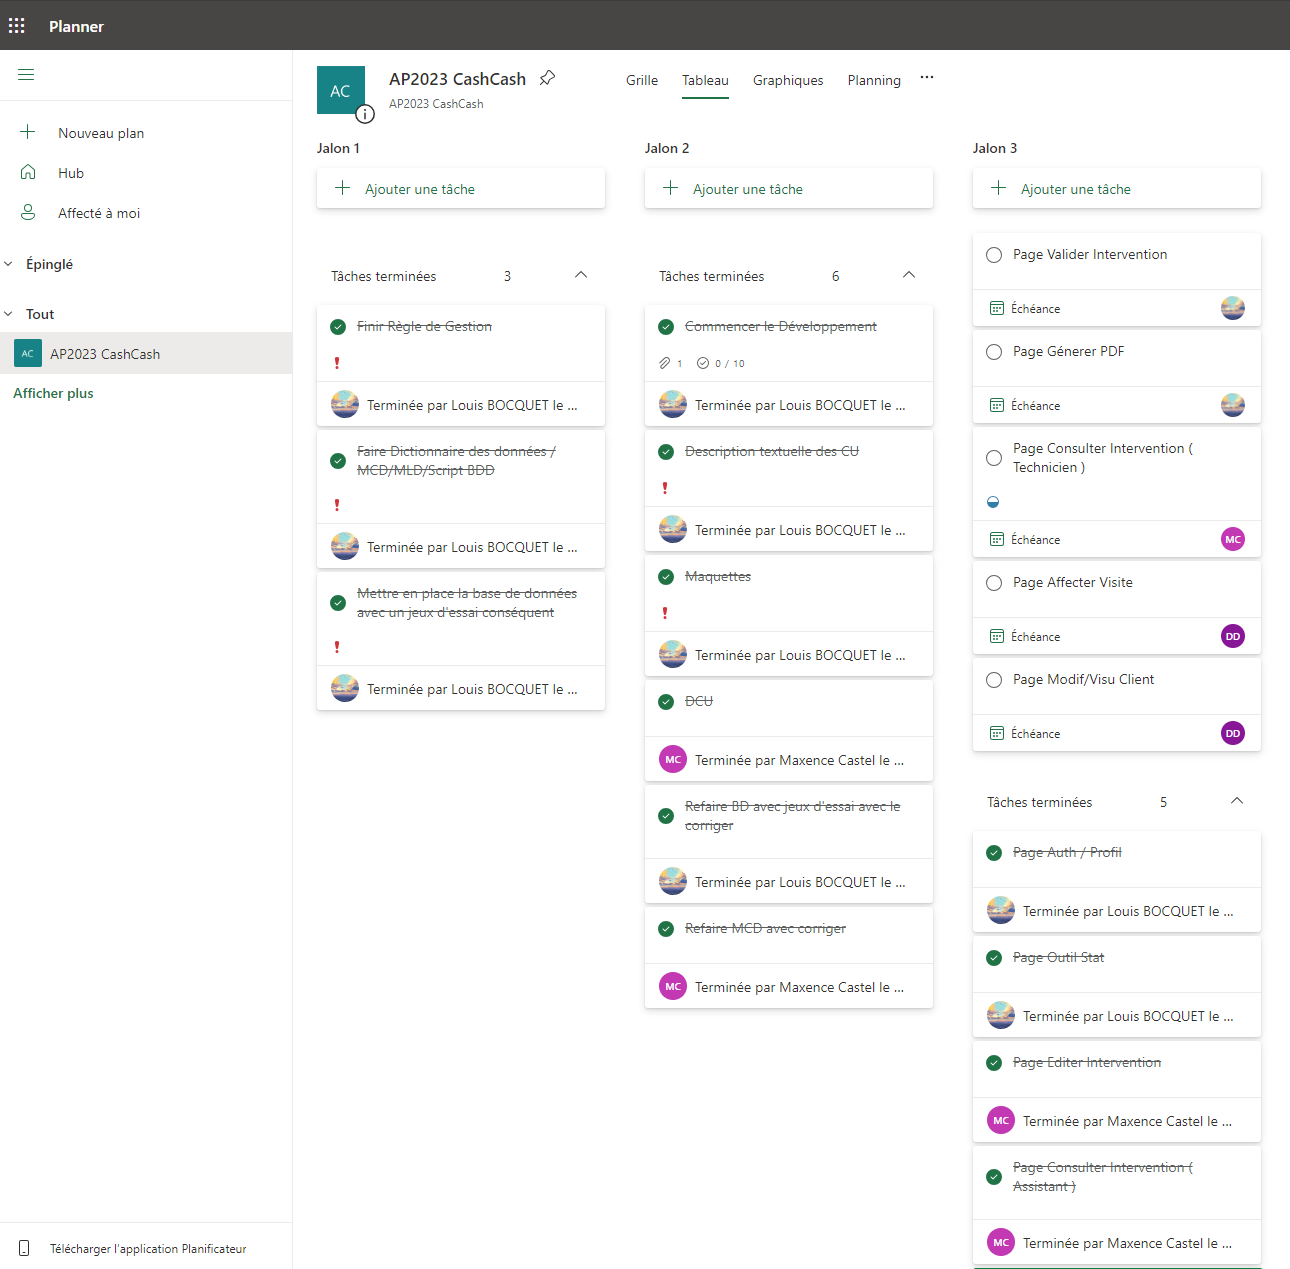Click the Hub home icon

point(28,173)
